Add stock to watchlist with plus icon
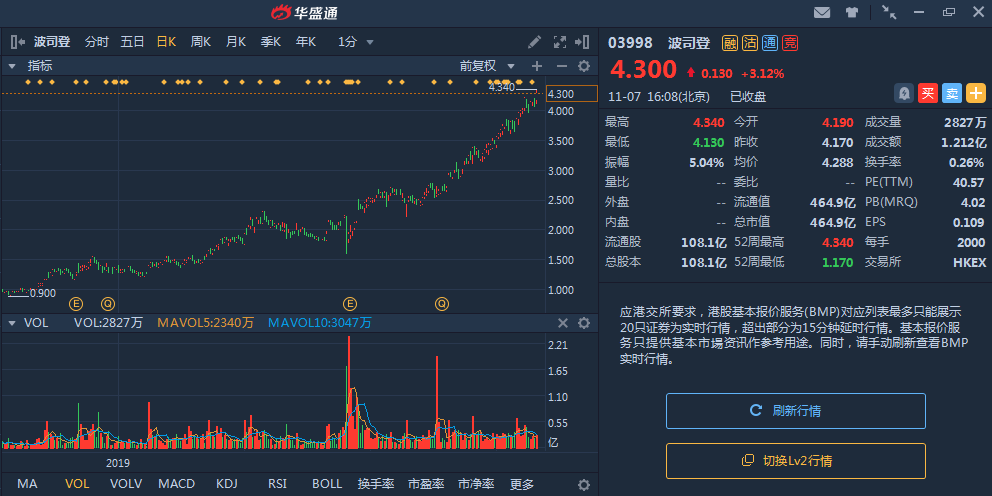992x496 pixels. (975, 93)
